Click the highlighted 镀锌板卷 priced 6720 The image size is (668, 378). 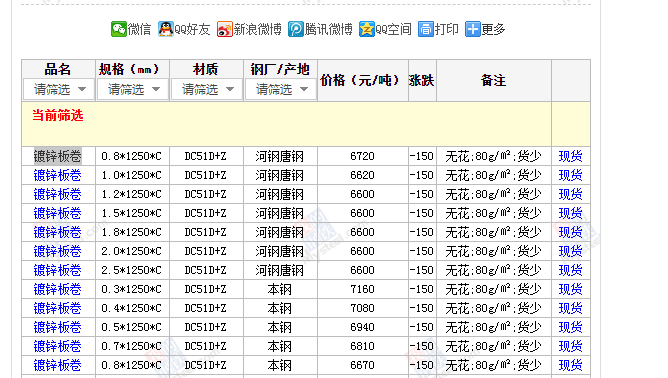pyautogui.click(x=58, y=156)
